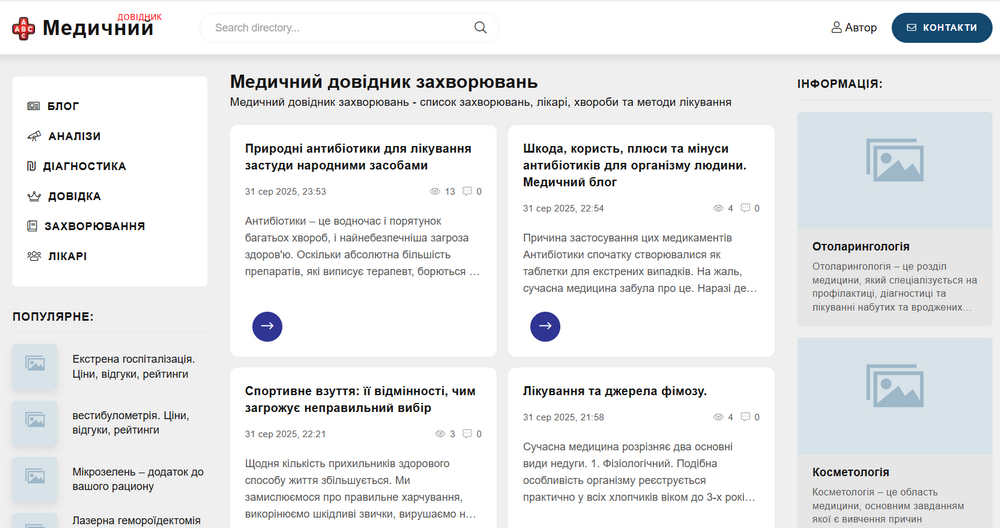The image size is (1000, 528).
Task: Click views eye icon on Шкода, користь card
Action: [718, 208]
